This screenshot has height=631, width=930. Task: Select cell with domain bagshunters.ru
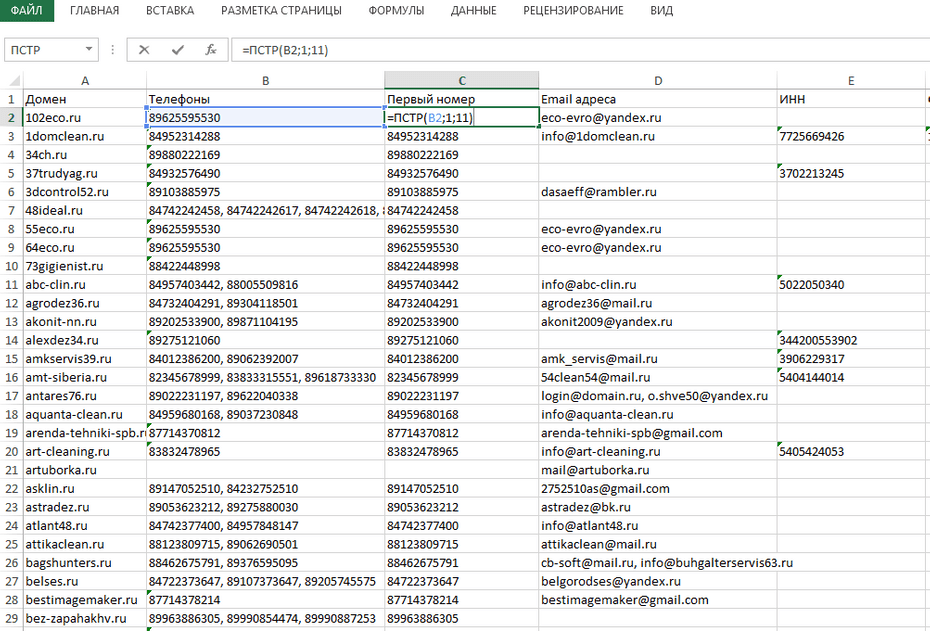(85, 563)
